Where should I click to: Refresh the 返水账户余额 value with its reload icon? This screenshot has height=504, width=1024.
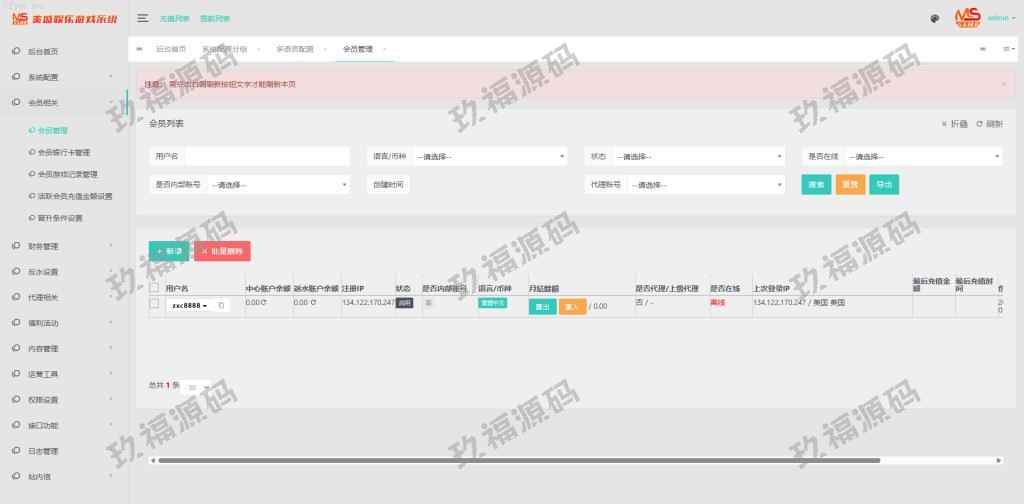312,302
